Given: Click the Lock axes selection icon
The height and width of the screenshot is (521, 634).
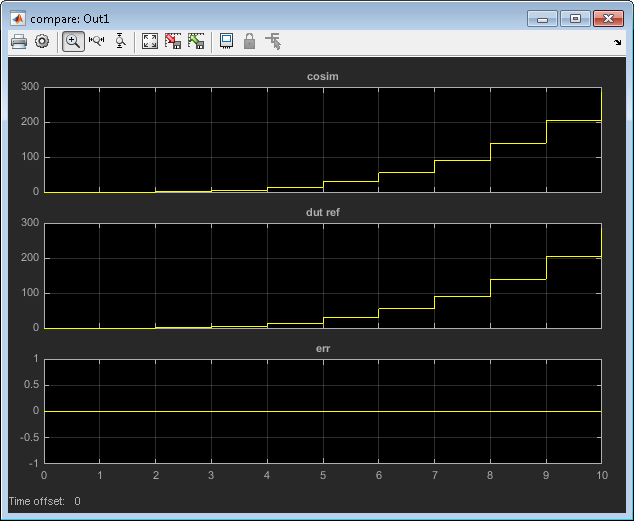Looking at the screenshot, I should click(249, 41).
